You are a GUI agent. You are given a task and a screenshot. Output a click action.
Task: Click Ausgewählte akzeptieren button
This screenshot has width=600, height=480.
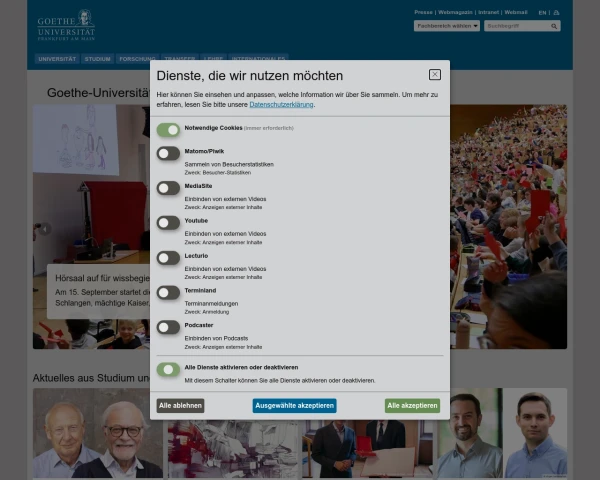tap(294, 405)
